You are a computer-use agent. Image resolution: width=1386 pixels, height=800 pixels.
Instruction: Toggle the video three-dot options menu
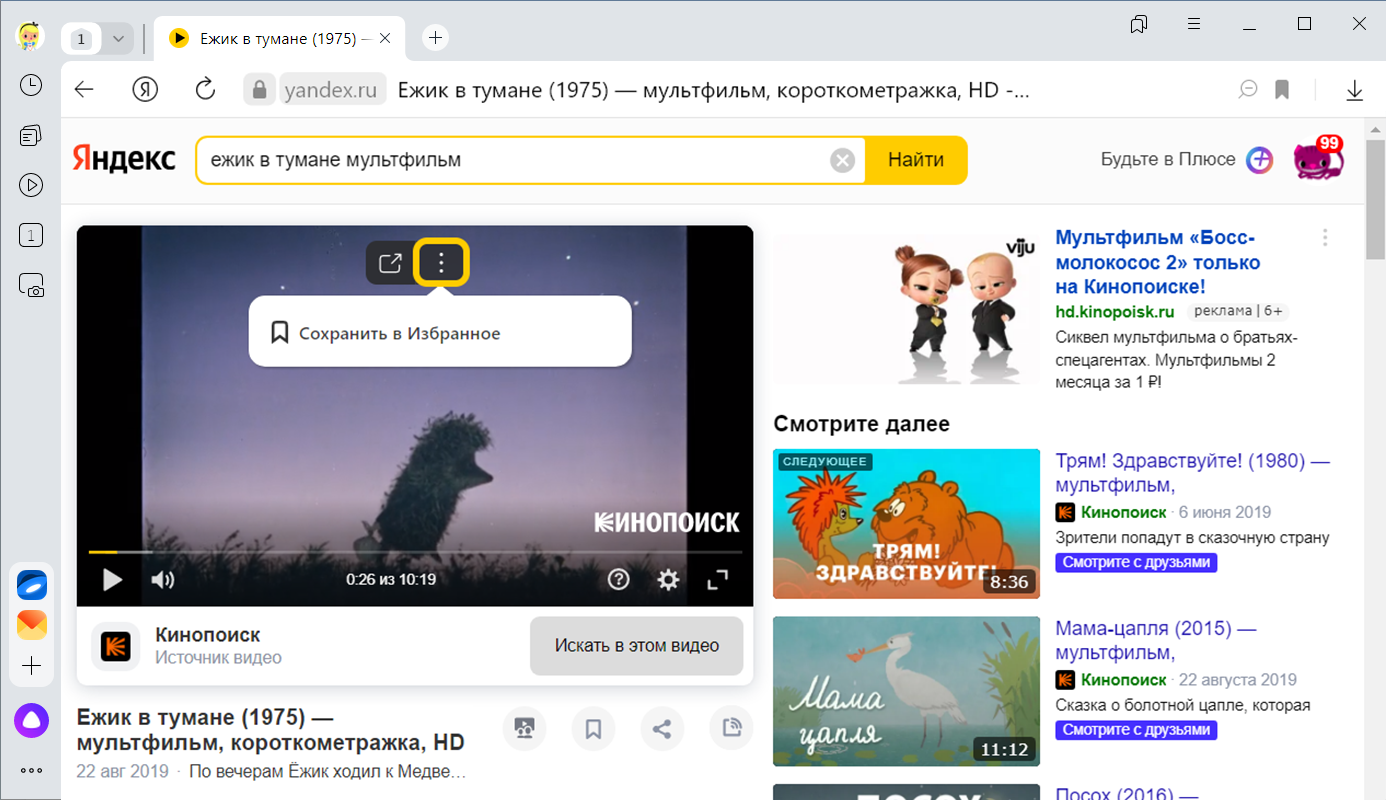pos(441,264)
